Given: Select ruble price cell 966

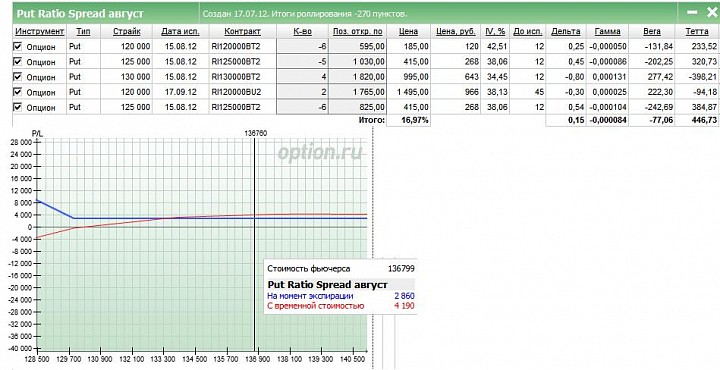Looking at the screenshot, I should (456, 92).
